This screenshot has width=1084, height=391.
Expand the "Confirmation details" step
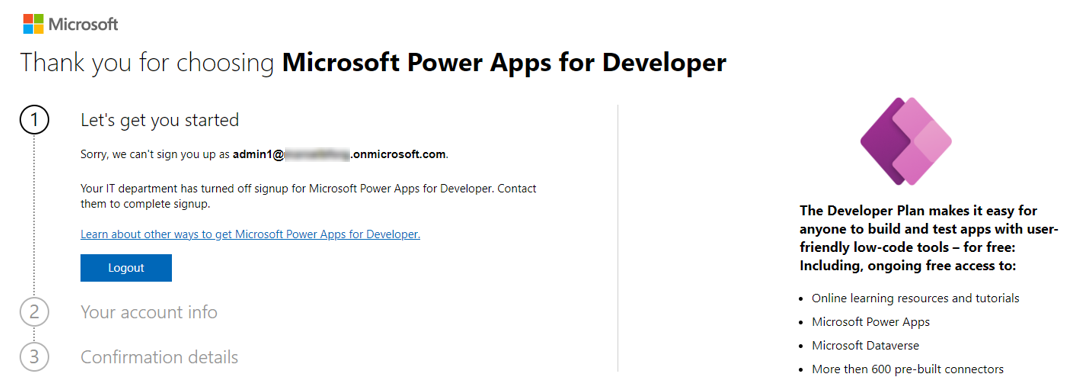(159, 357)
